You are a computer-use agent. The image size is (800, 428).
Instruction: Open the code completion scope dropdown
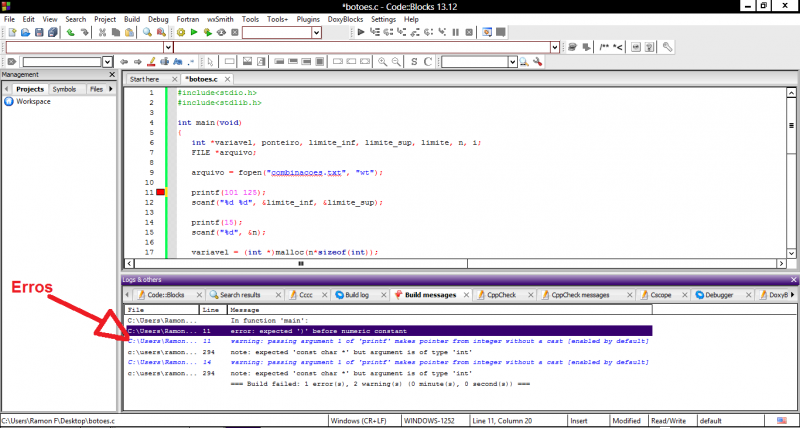click(168, 47)
